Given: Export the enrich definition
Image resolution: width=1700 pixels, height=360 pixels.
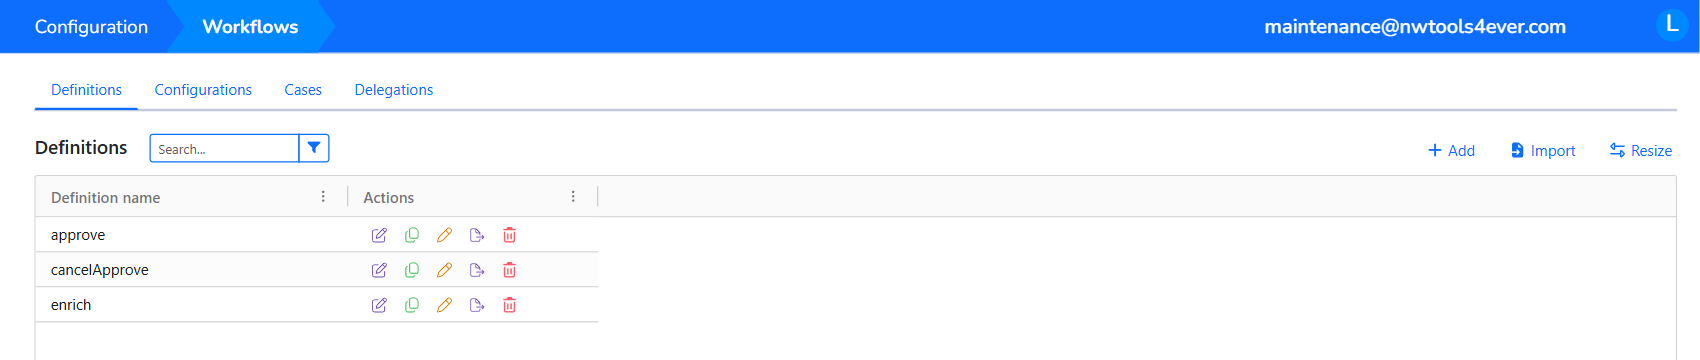Looking at the screenshot, I should pos(477,305).
